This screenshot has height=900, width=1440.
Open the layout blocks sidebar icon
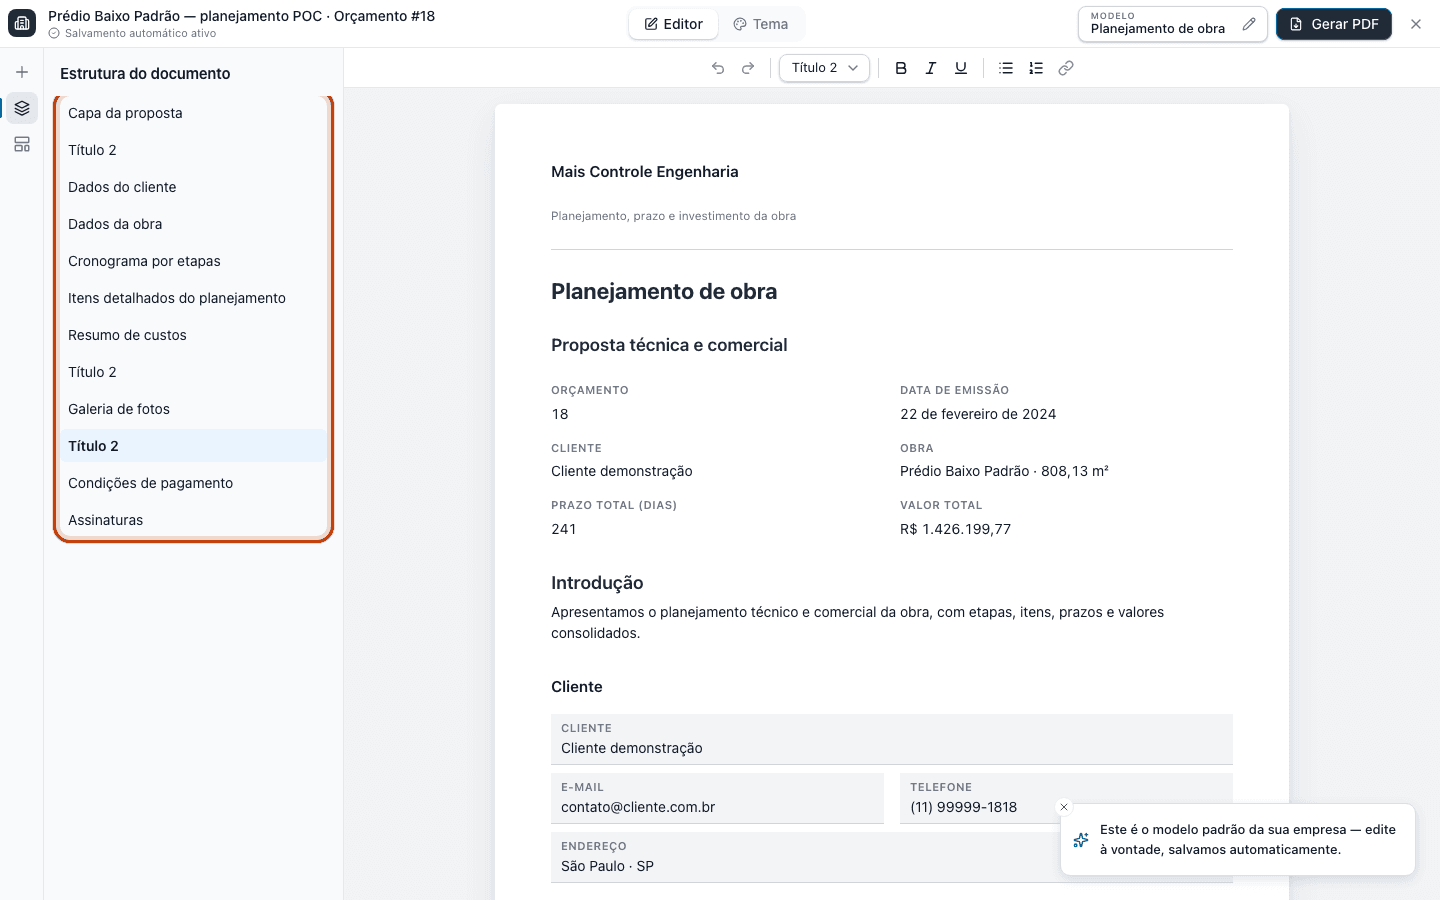click(22, 144)
